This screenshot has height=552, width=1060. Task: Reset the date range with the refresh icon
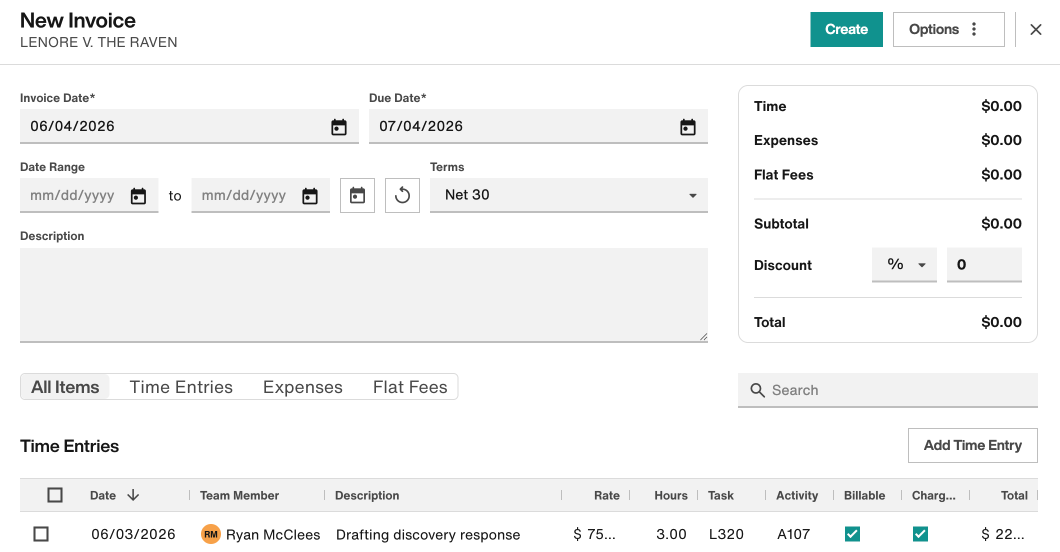402,195
